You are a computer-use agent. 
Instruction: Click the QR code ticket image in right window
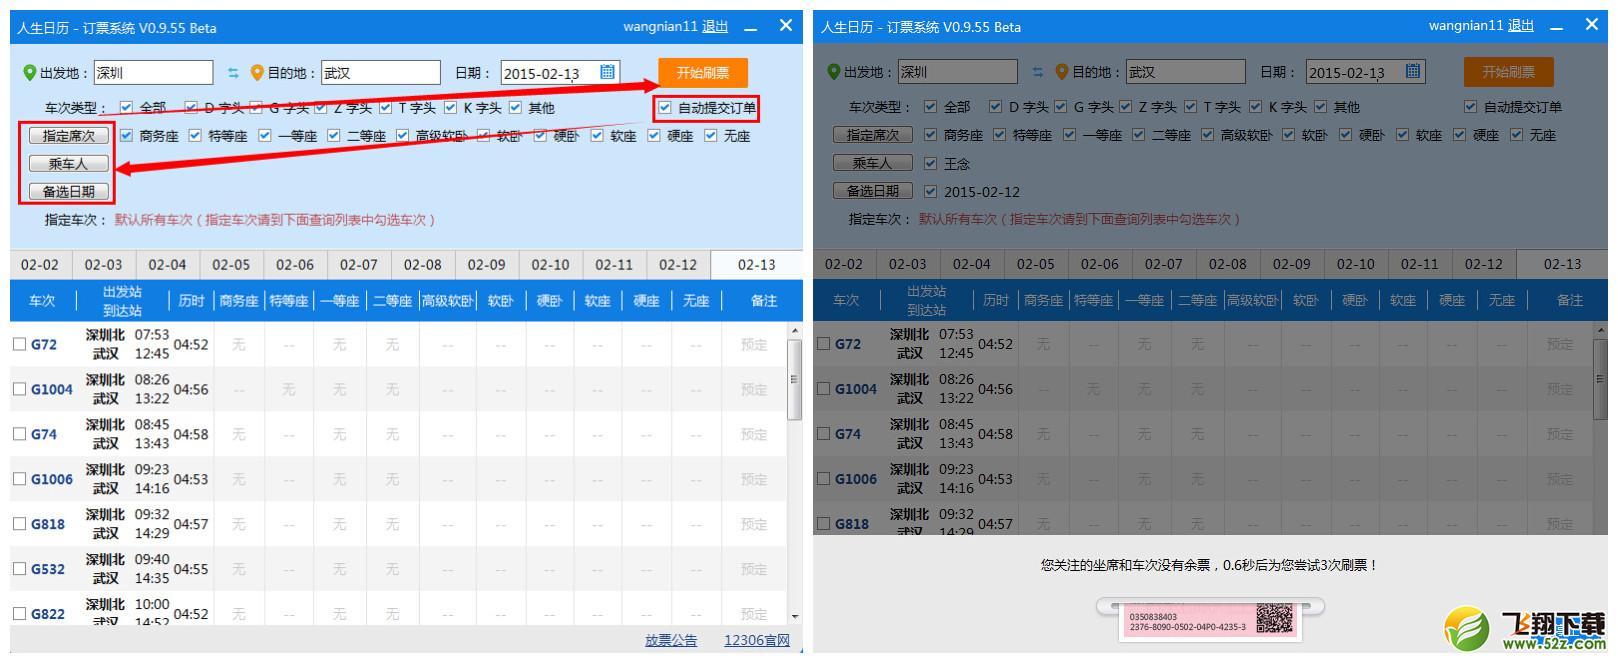tap(1274, 620)
